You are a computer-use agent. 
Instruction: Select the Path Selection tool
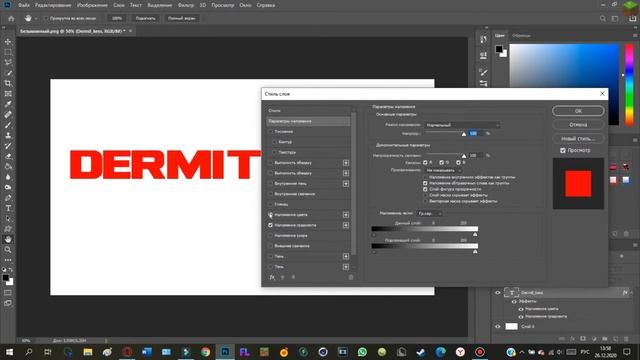pyautogui.click(x=8, y=219)
